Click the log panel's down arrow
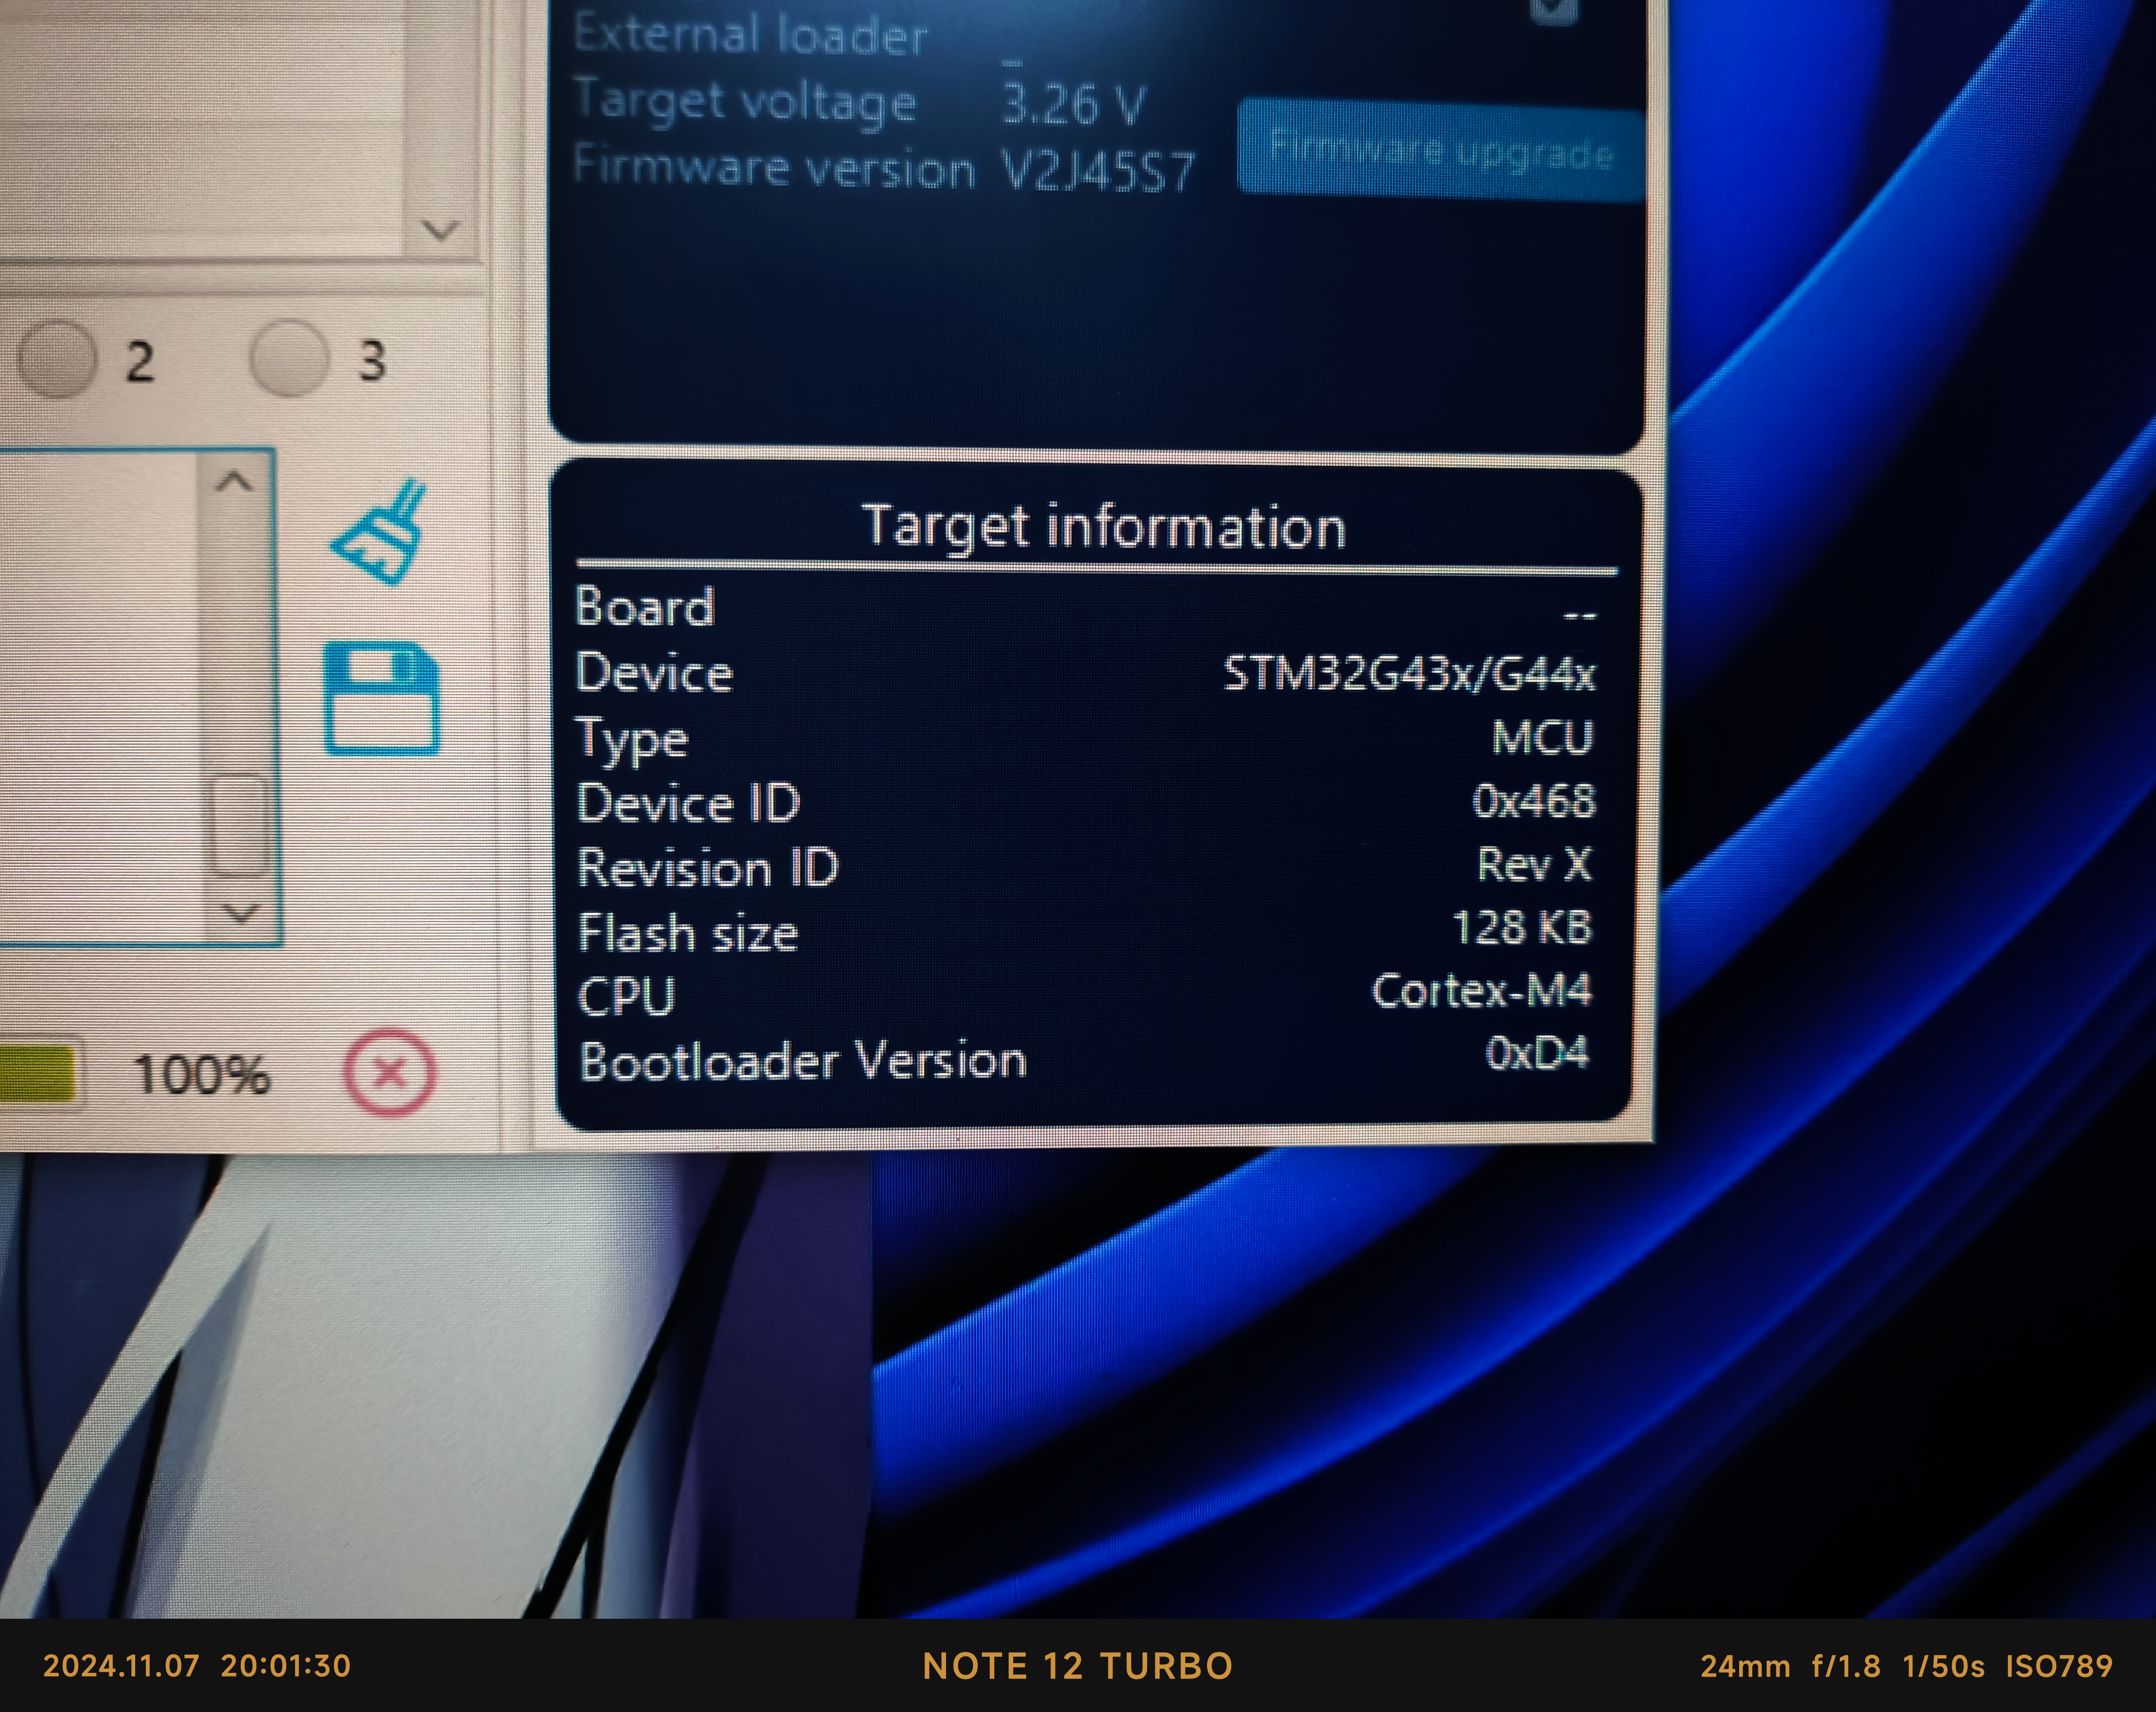 tap(240, 912)
